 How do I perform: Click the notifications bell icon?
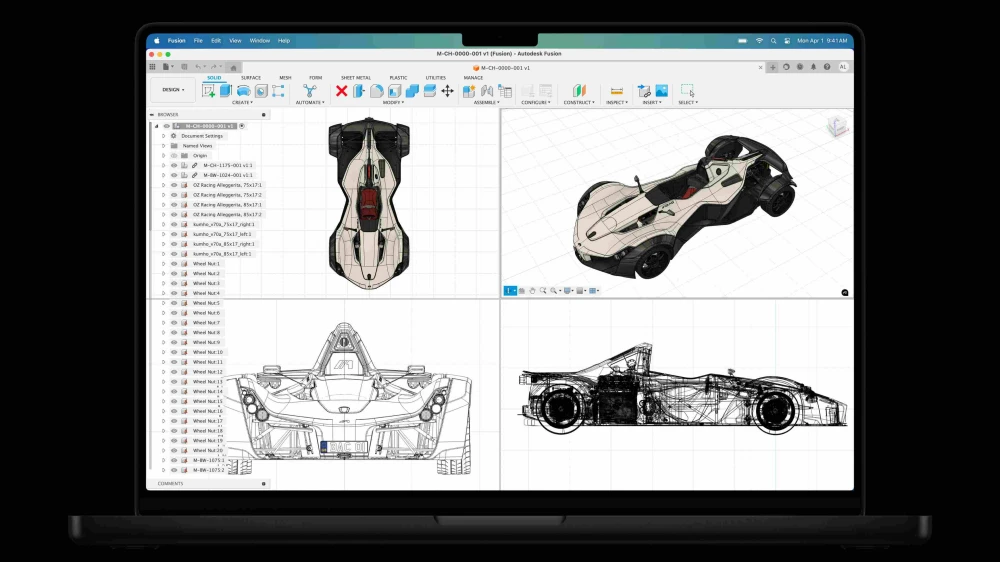(x=813, y=66)
